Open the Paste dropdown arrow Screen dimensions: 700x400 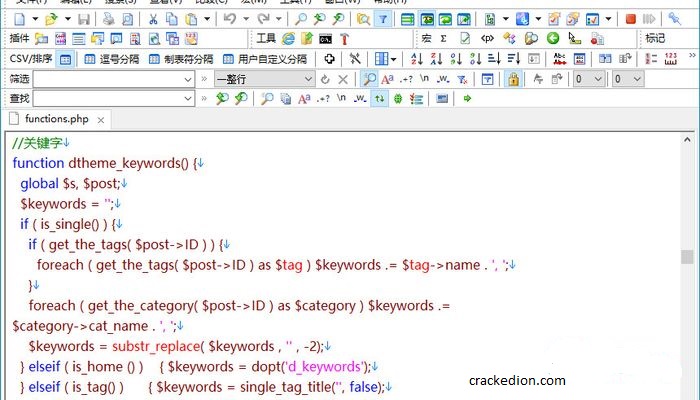(x=207, y=19)
